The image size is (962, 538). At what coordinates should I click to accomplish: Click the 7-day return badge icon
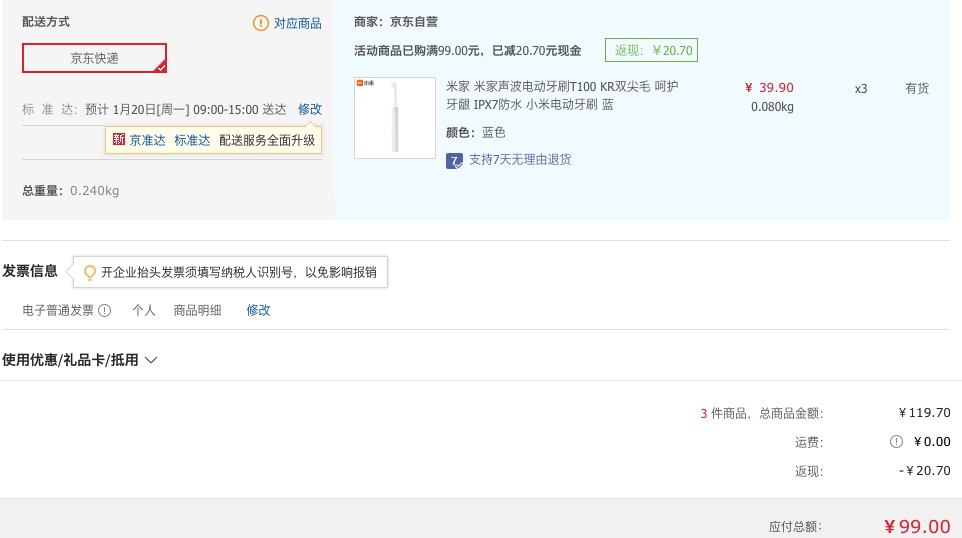(x=454, y=161)
